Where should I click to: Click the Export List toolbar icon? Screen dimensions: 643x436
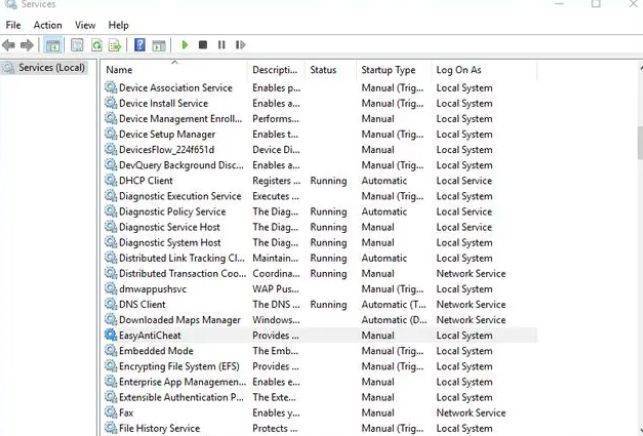click(115, 45)
